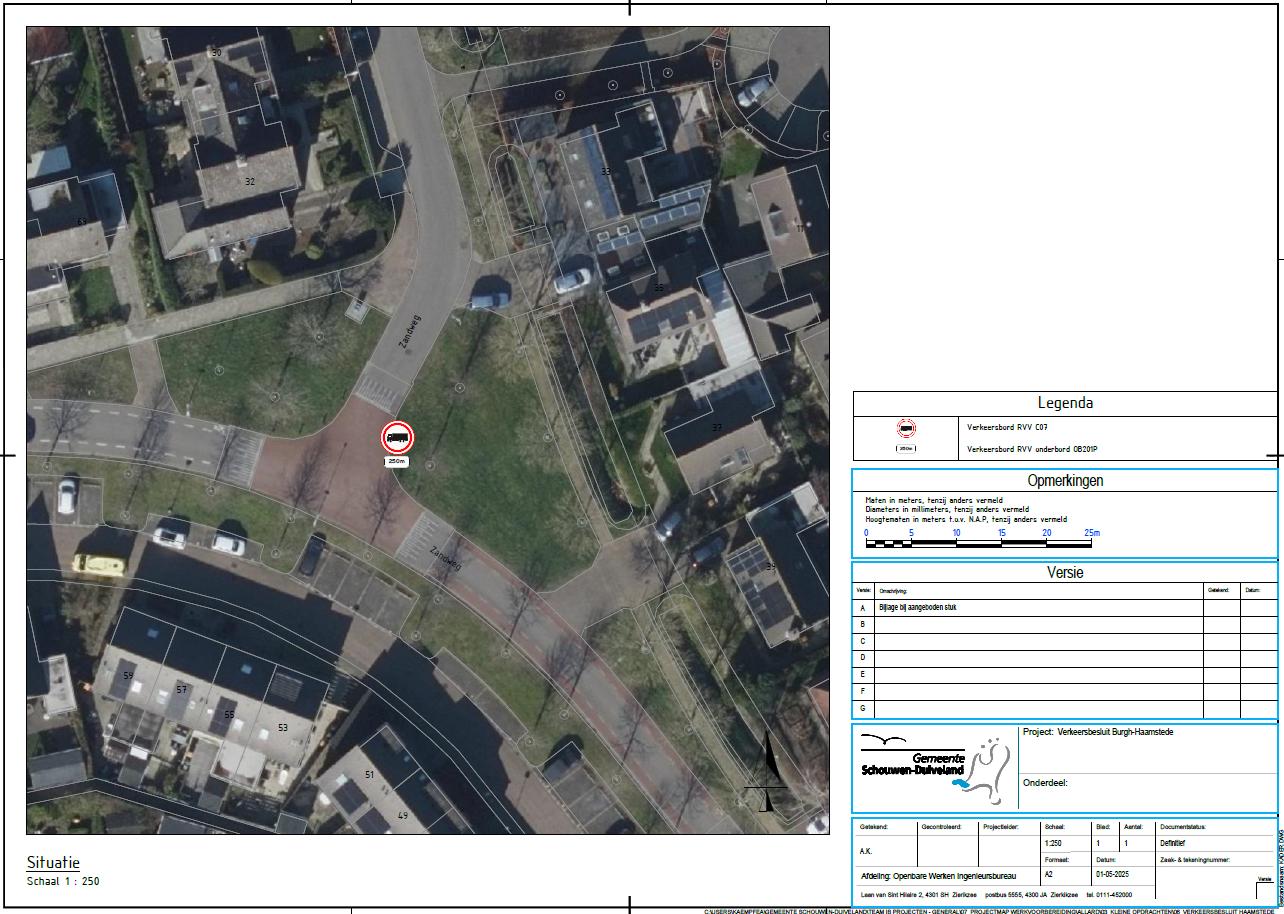Click the 'Verkeersbord RVV C07' legend text
Image resolution: width=1284 pixels, height=914 pixels.
pyautogui.click(x=1007, y=427)
